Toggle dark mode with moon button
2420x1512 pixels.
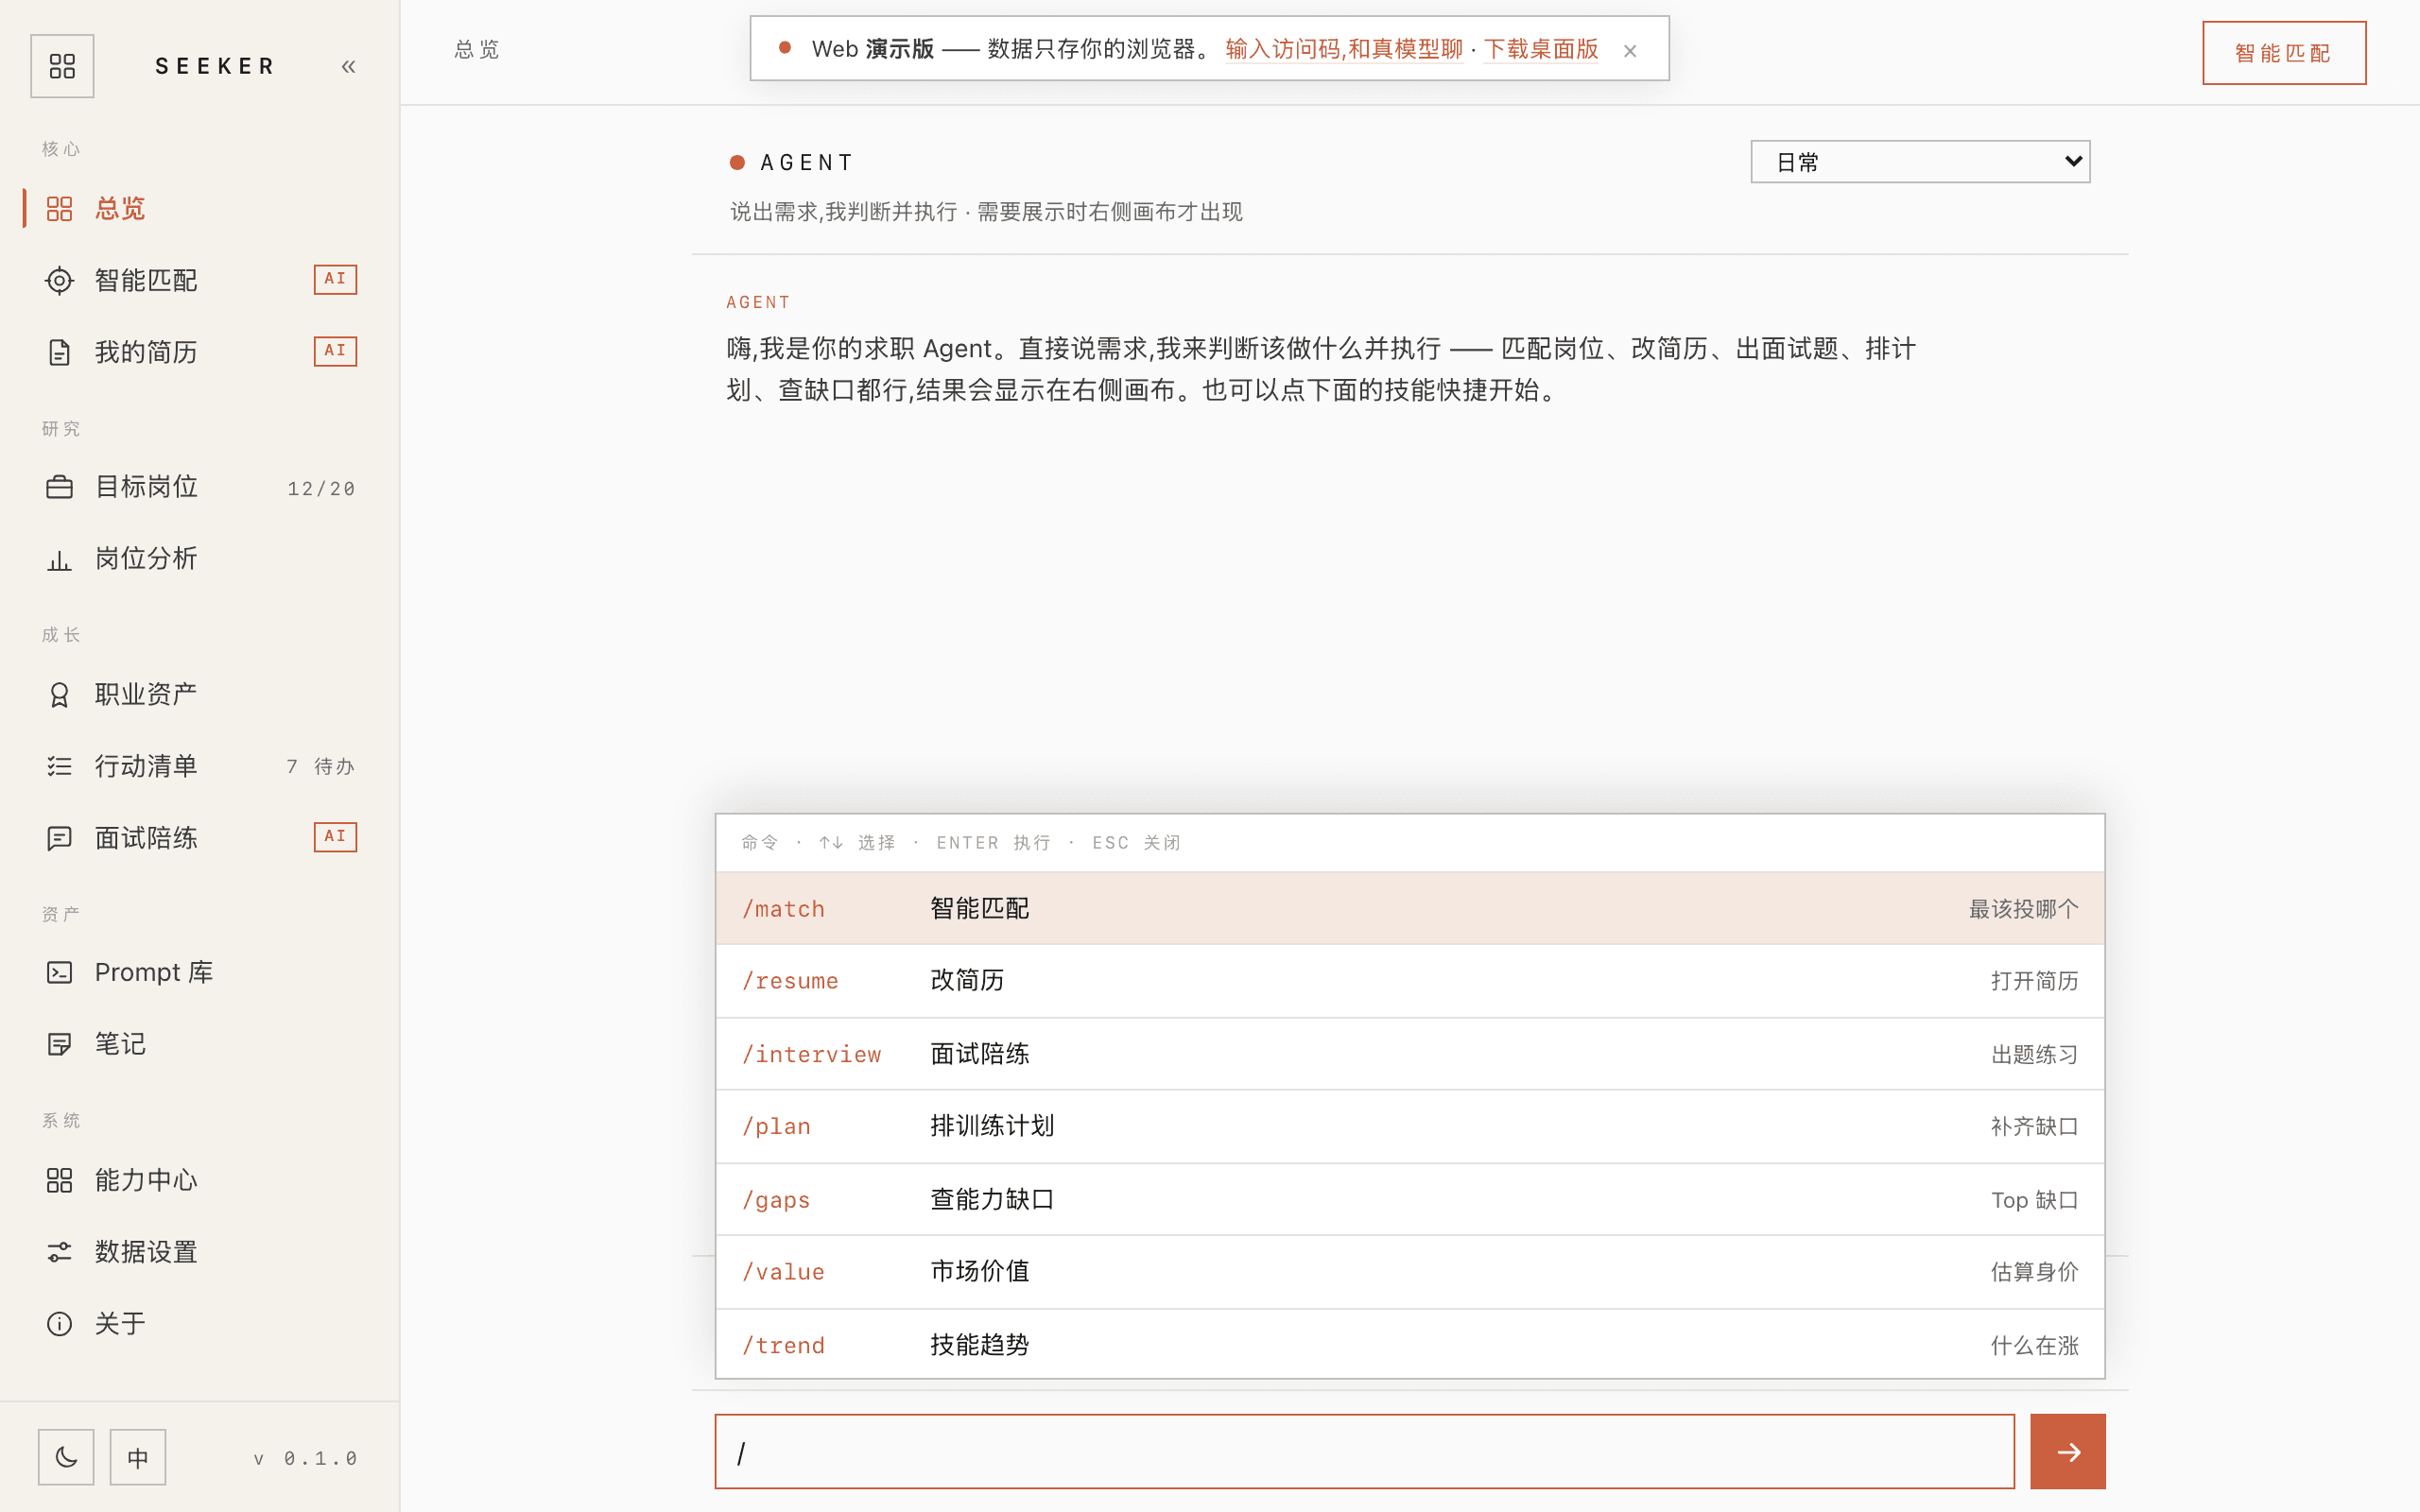[x=66, y=1457]
